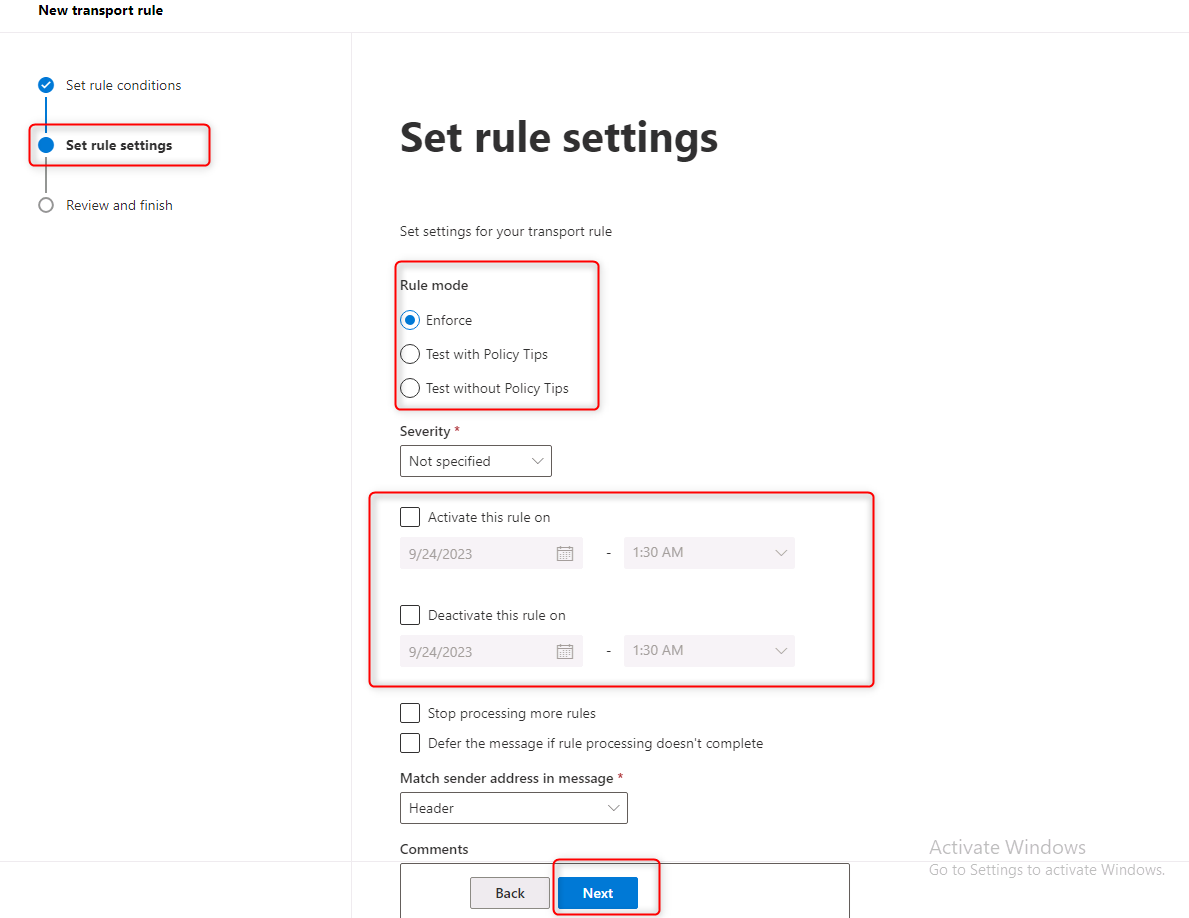Click the Review and finish step circle

coord(46,205)
